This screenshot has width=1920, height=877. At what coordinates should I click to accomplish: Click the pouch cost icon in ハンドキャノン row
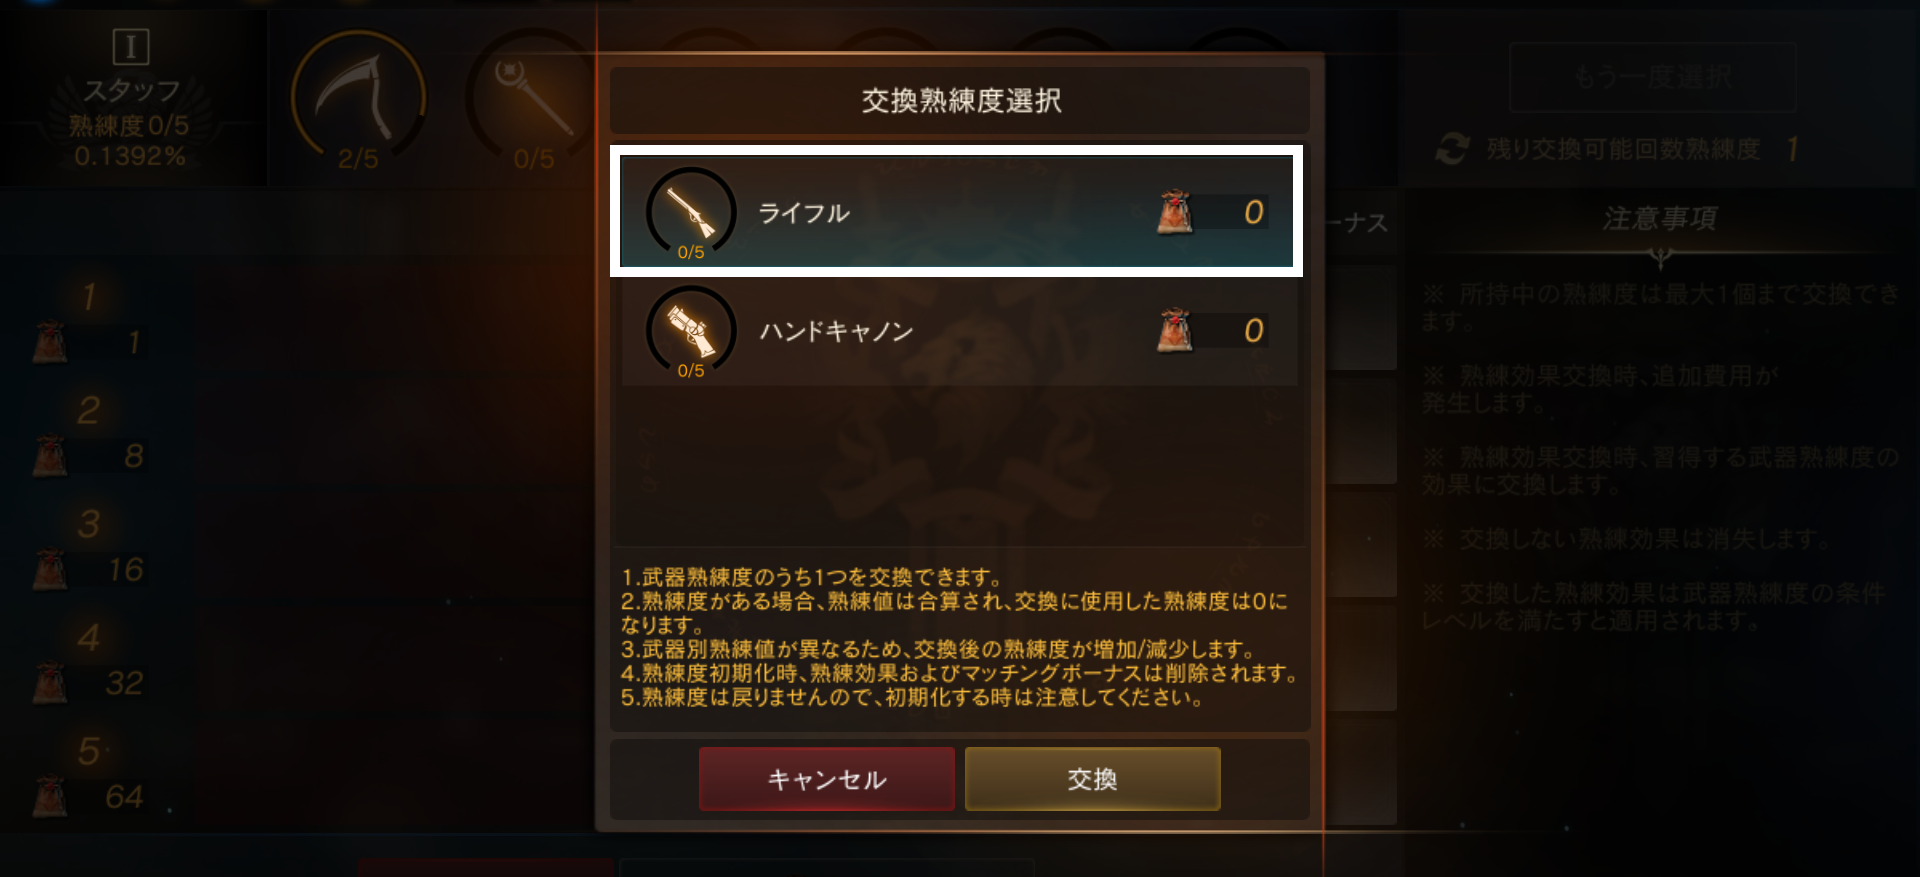[1175, 331]
